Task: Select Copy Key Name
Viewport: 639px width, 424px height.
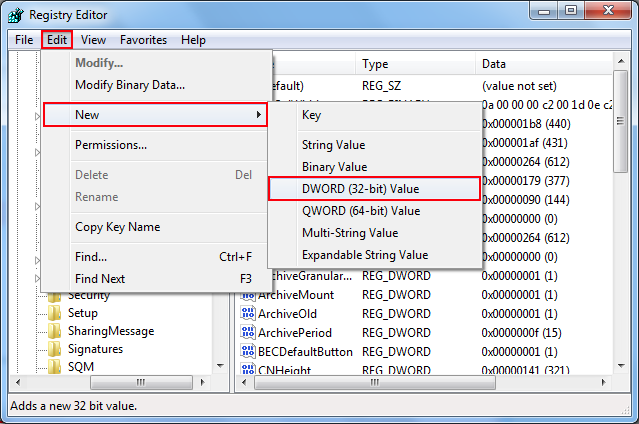Action: tap(156, 227)
